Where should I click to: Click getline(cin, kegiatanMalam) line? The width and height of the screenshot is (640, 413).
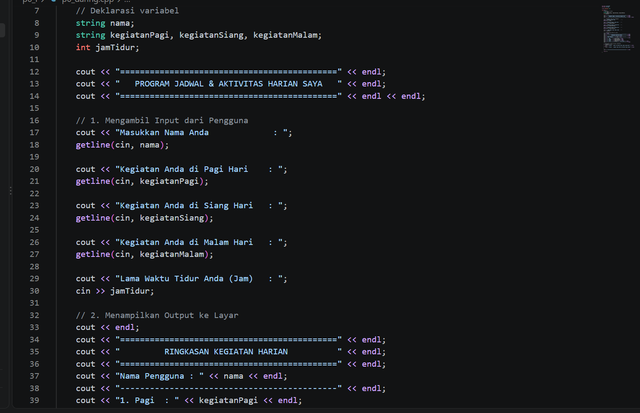(144, 254)
